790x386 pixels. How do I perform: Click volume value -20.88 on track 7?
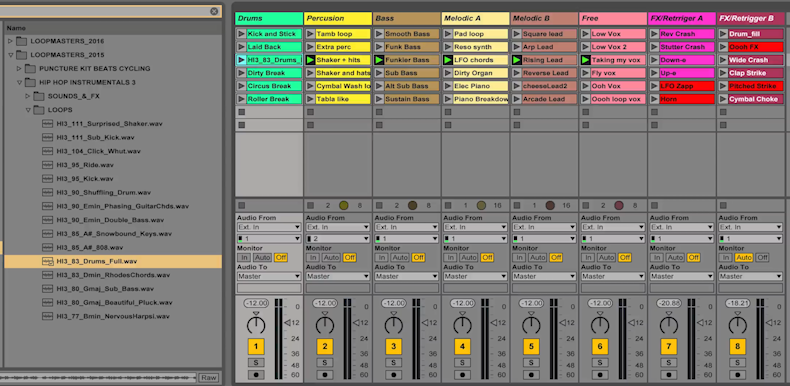tap(669, 303)
